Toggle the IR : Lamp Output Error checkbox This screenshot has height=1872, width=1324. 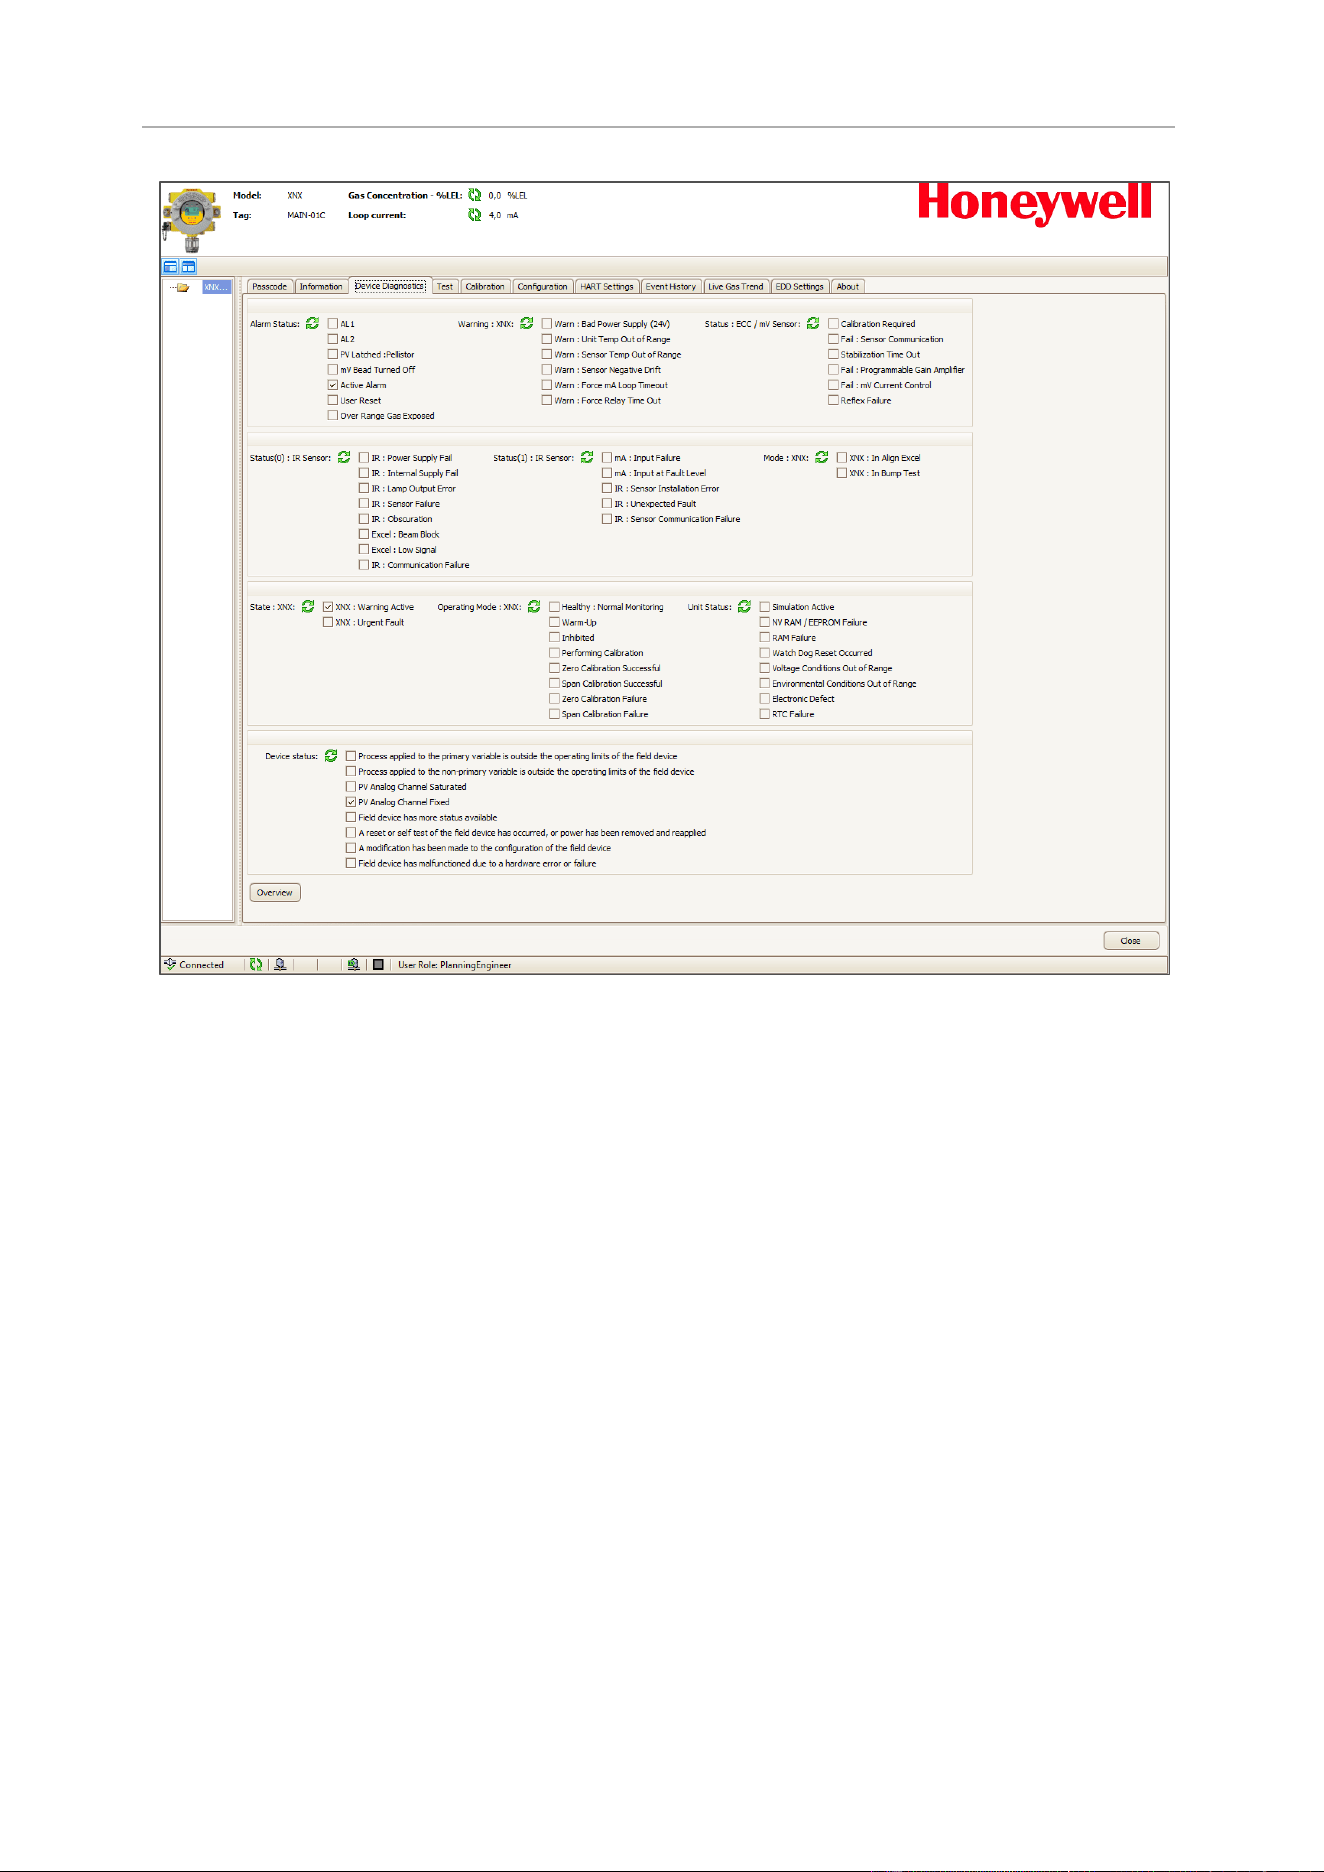[364, 489]
